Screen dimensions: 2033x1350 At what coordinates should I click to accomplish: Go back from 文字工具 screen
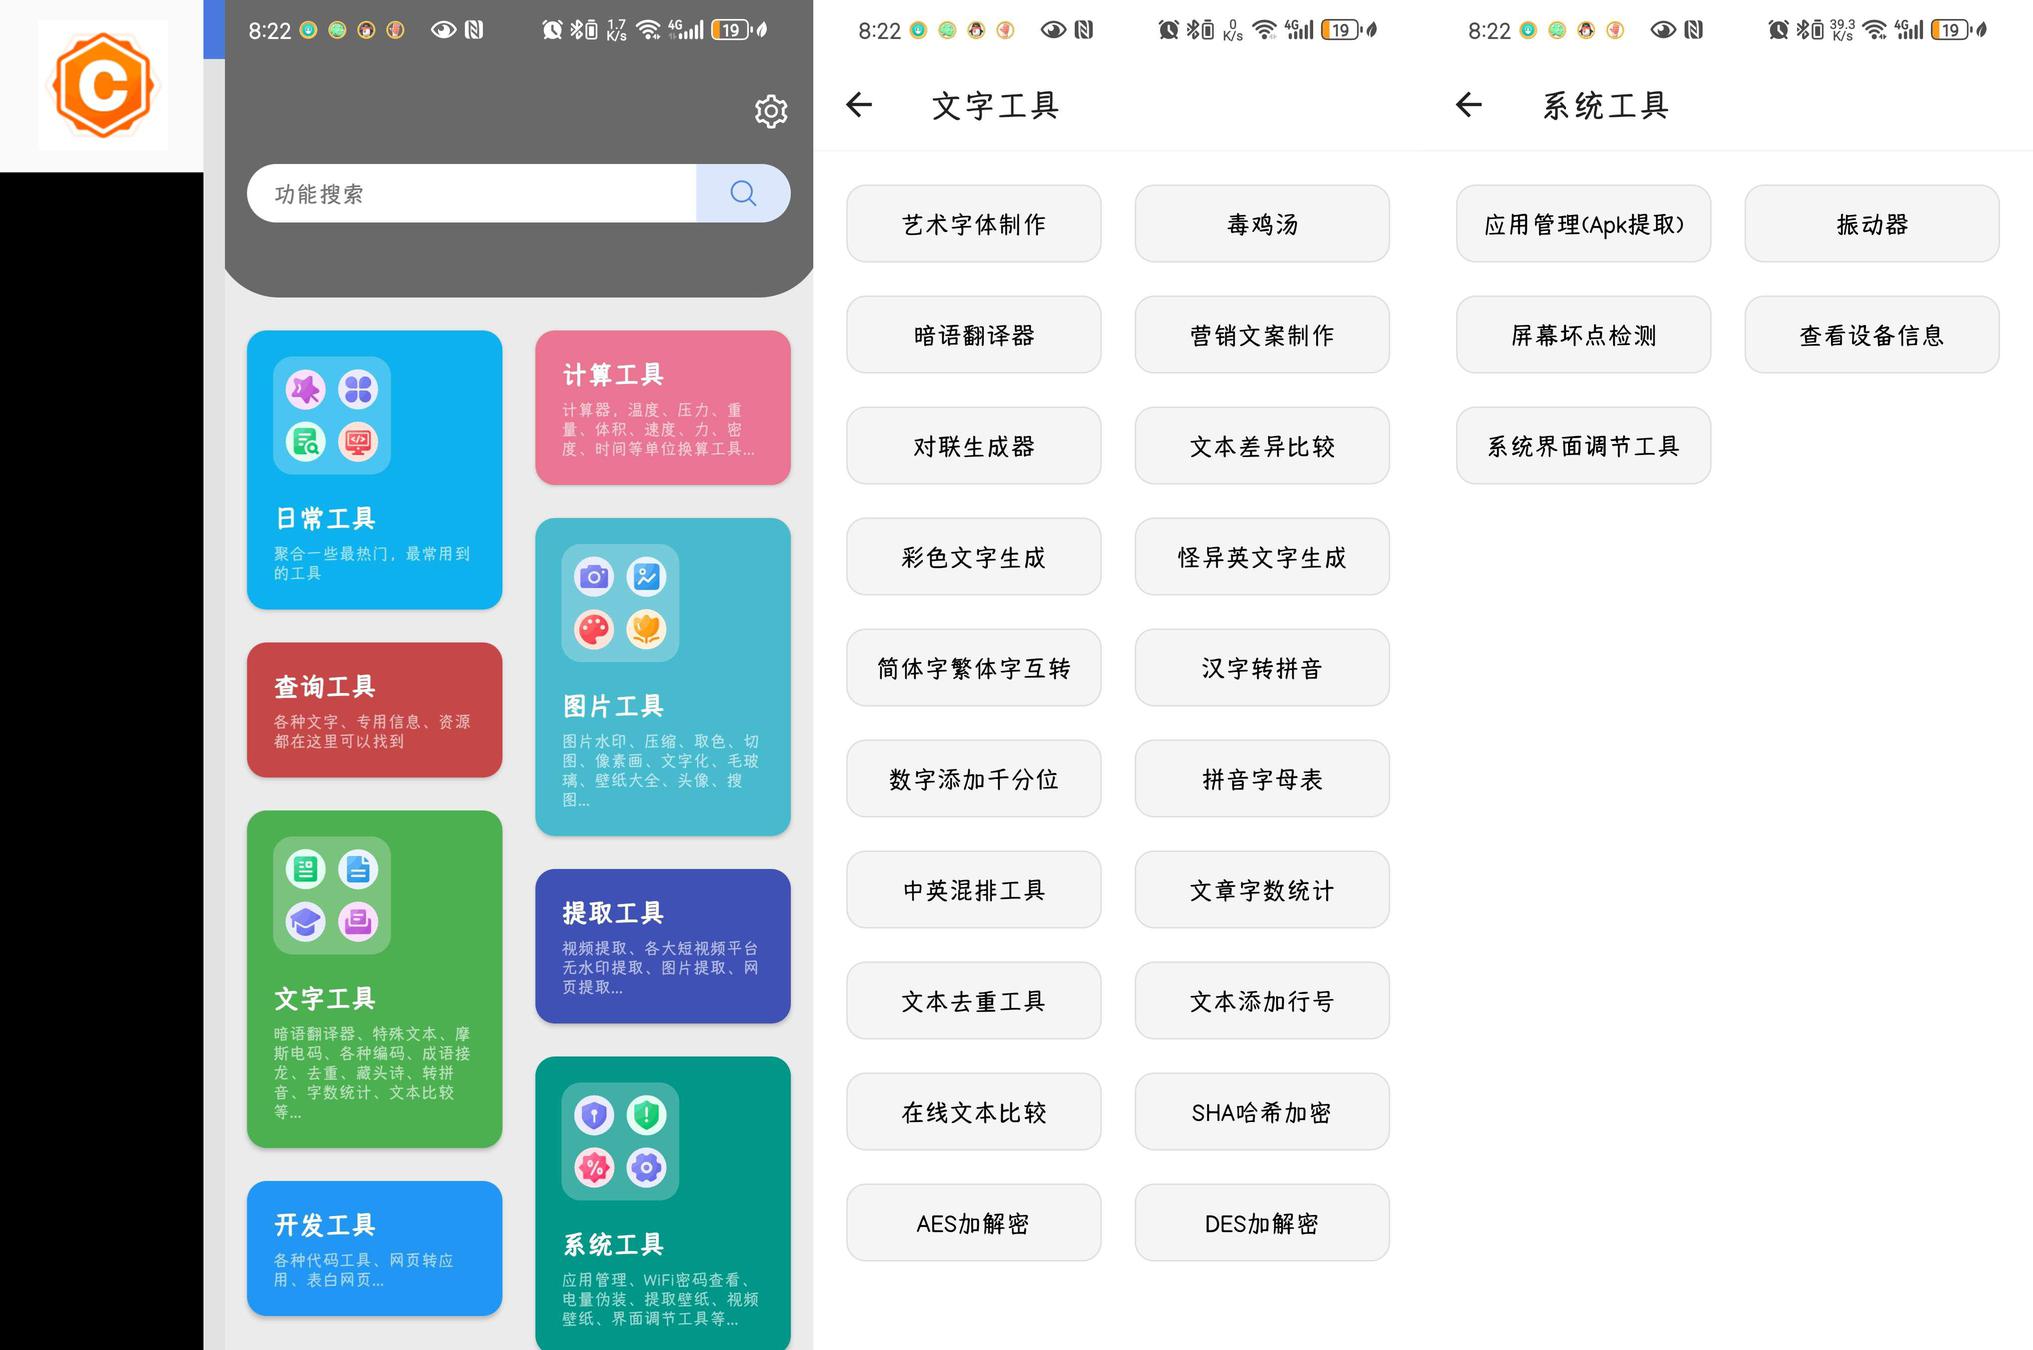[859, 105]
